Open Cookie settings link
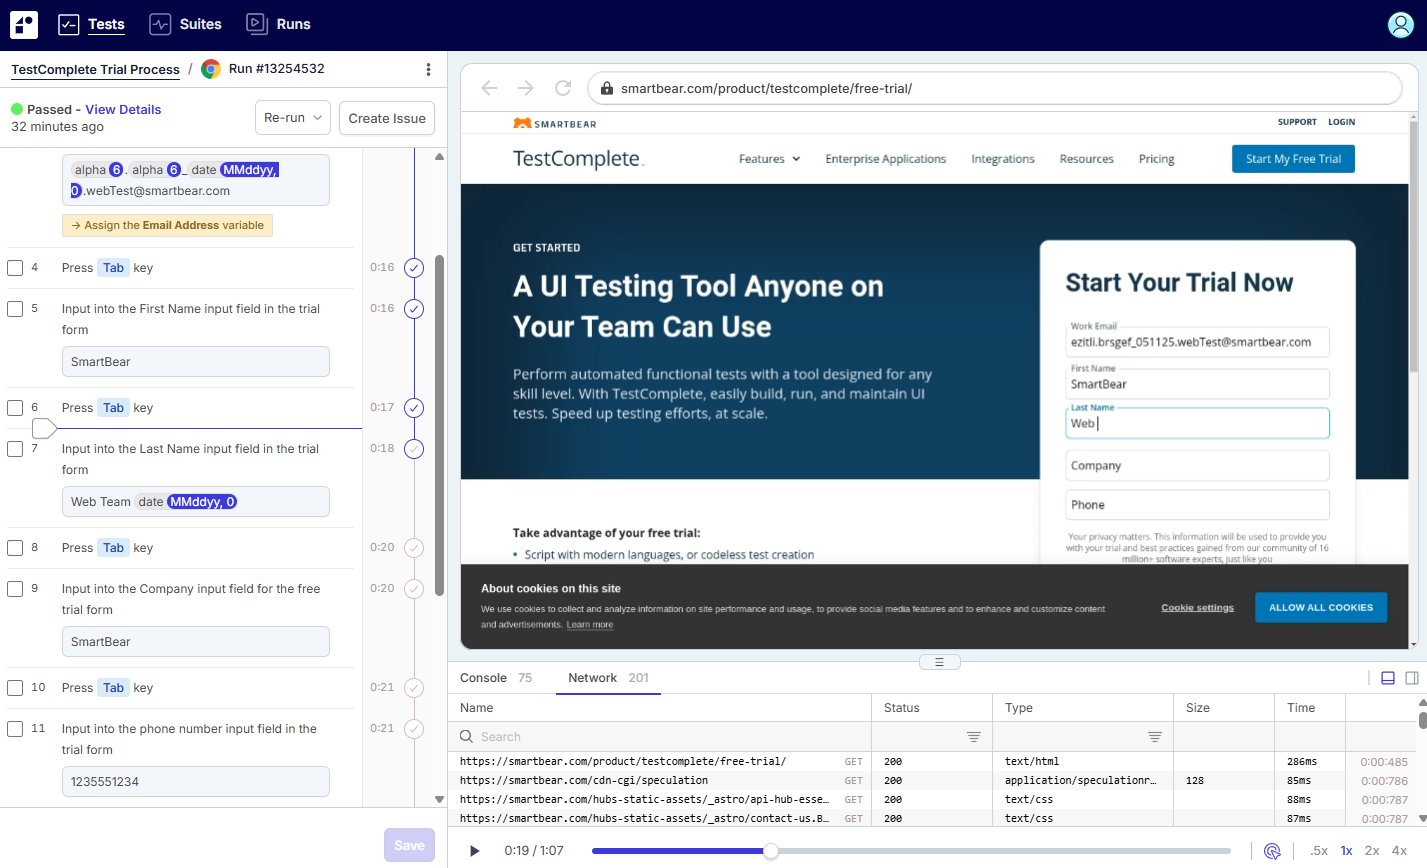1427x868 pixels. click(1197, 608)
